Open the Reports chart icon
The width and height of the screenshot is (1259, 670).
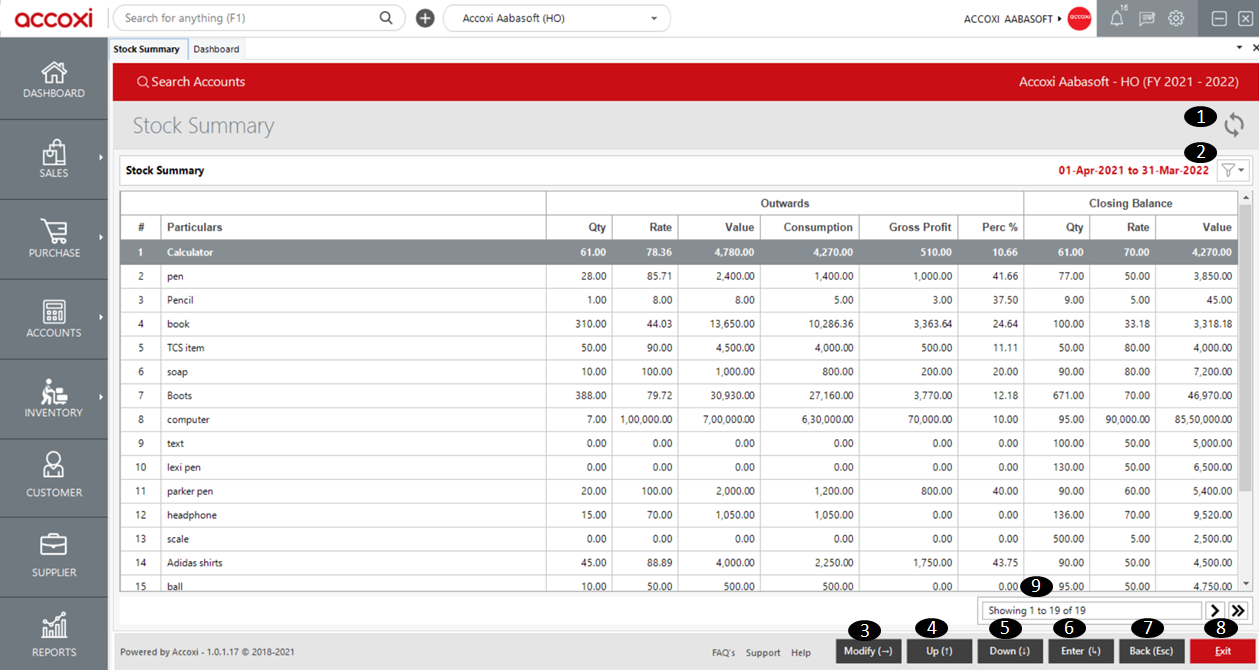[54, 625]
